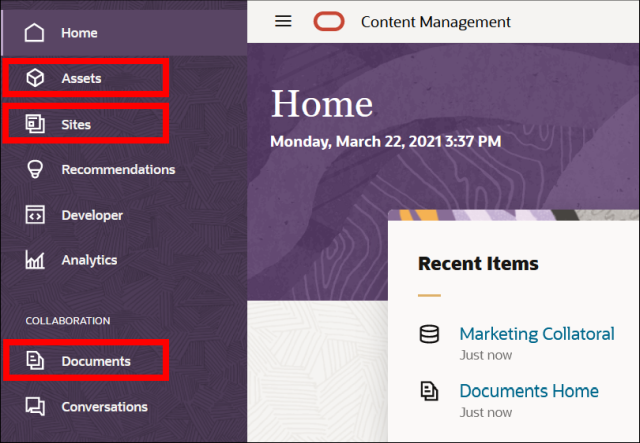Screen dimensions: 640x443
Task: Click the Analytics bar chart icon
Action: (x=35, y=260)
